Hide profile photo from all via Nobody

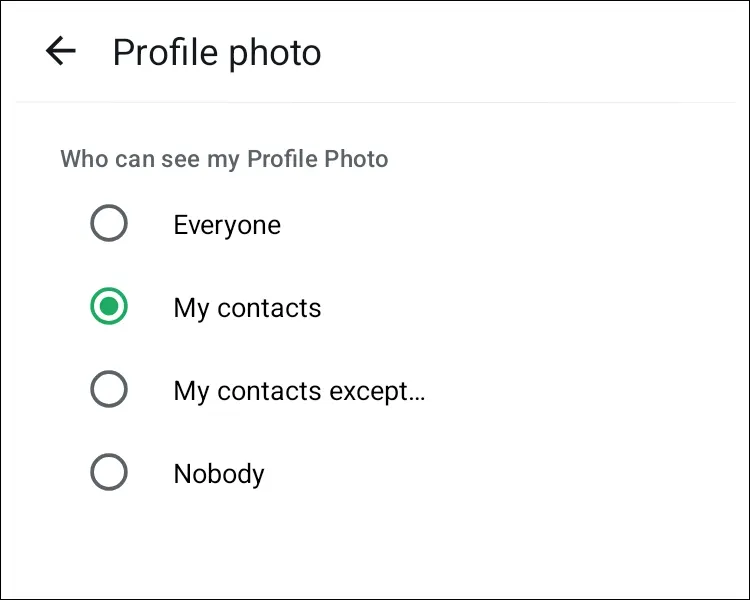click(109, 473)
